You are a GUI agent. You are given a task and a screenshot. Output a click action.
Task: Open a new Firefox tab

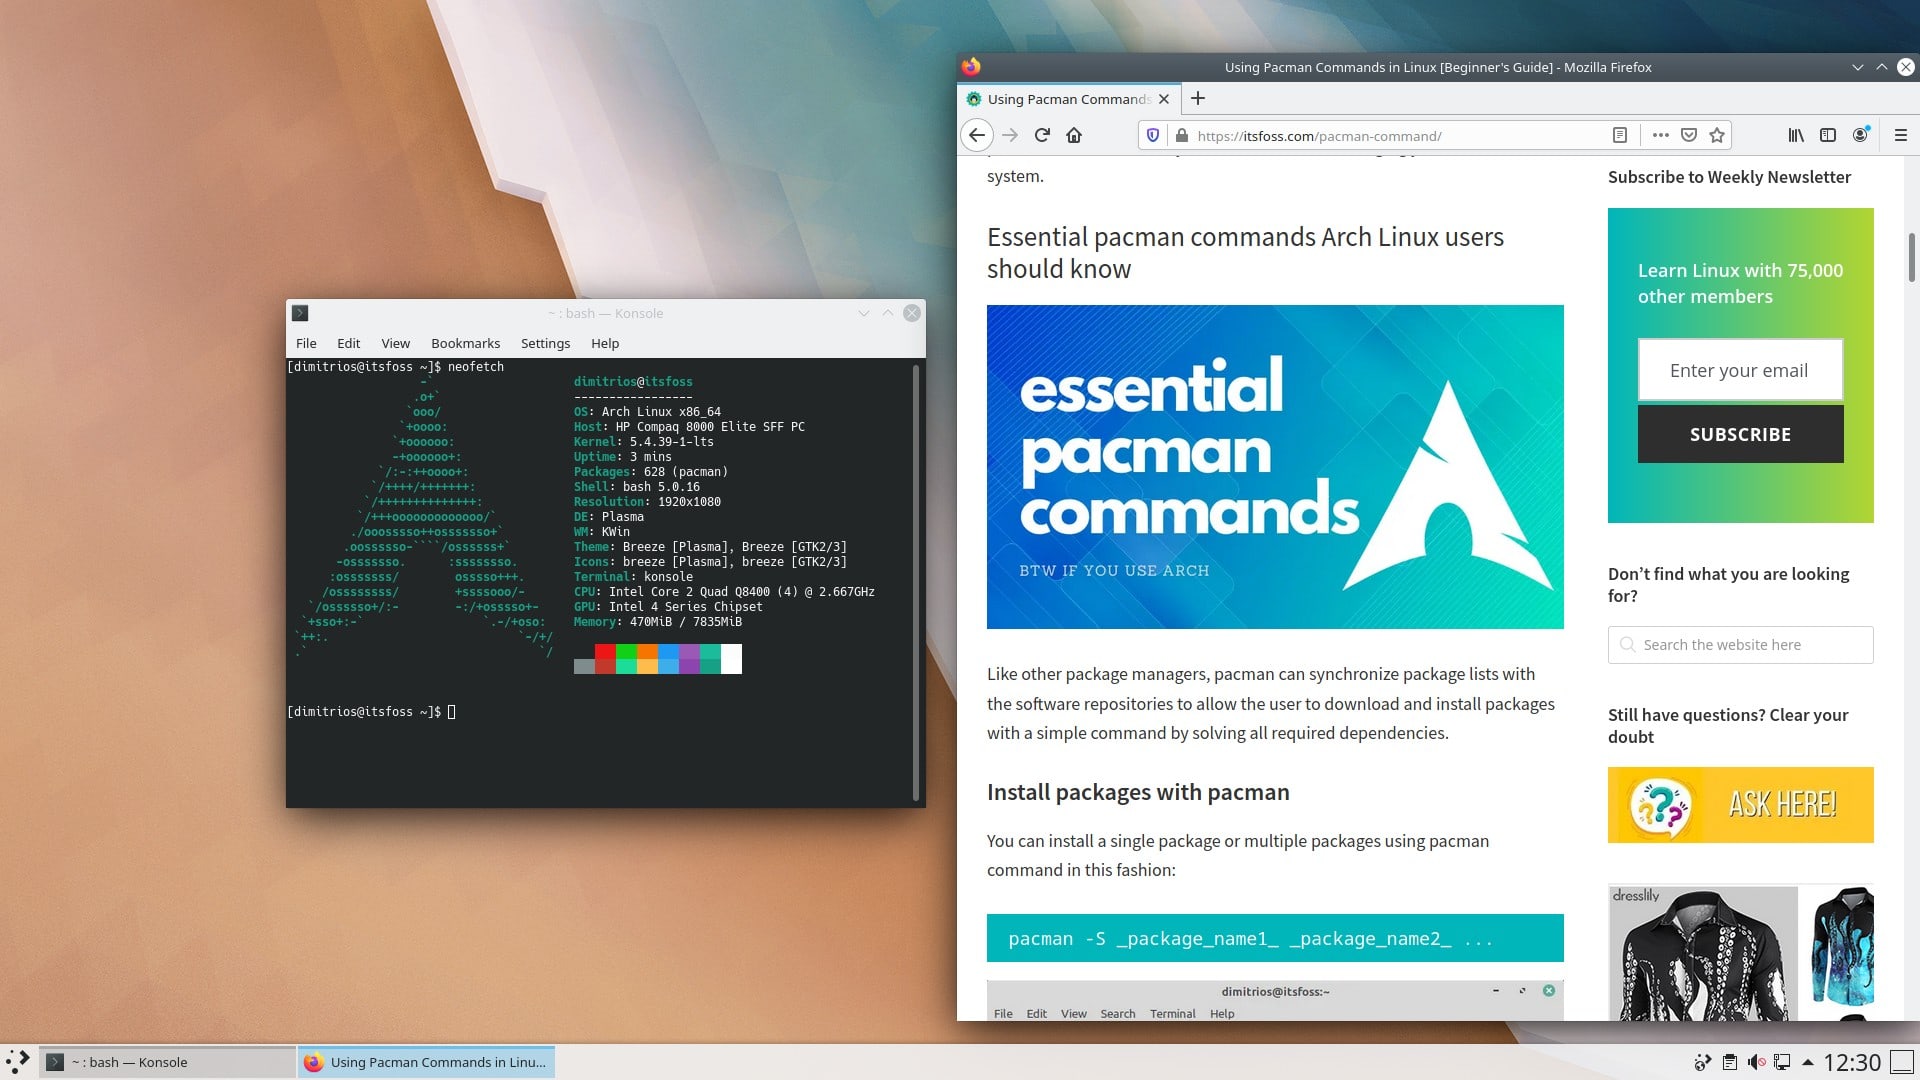pos(1198,98)
